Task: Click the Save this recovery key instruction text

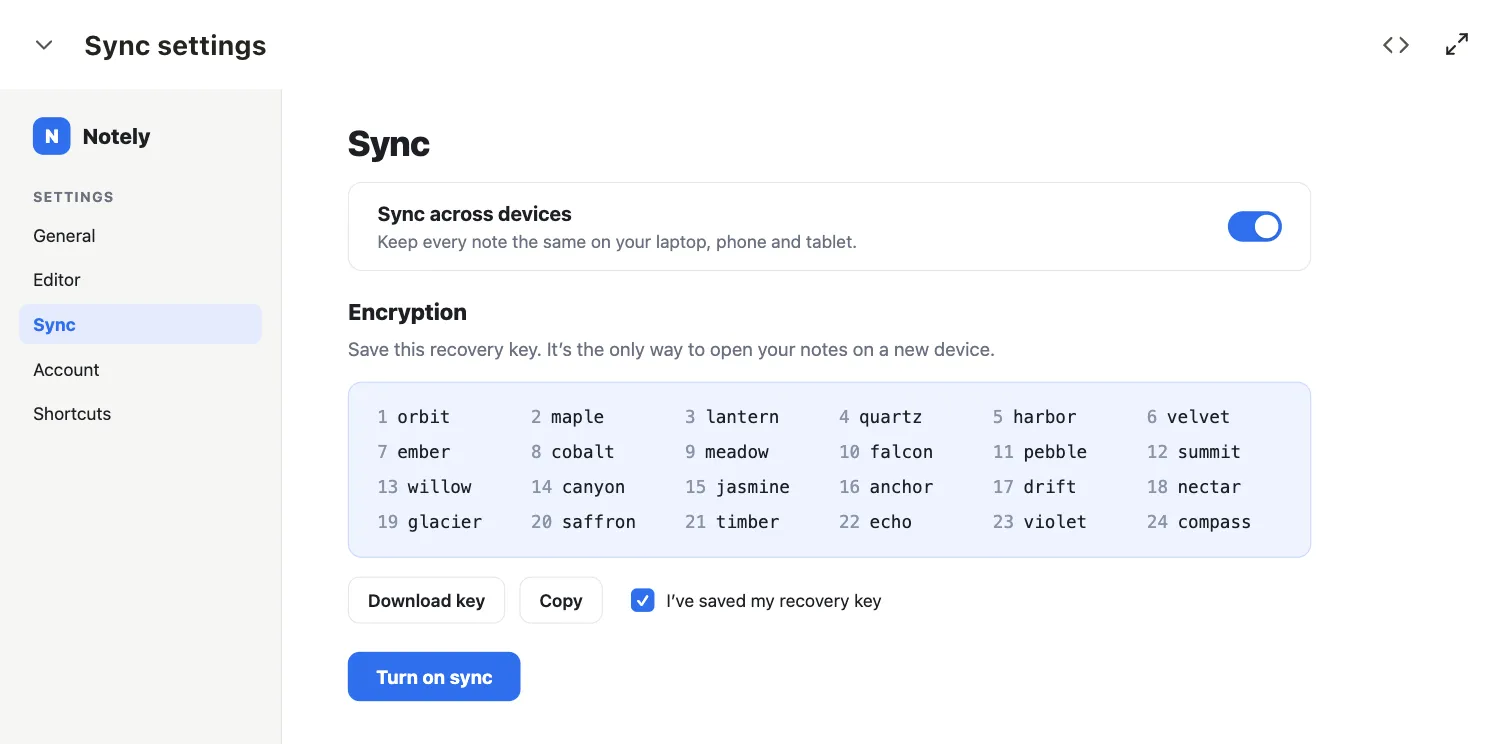Action: (x=671, y=350)
